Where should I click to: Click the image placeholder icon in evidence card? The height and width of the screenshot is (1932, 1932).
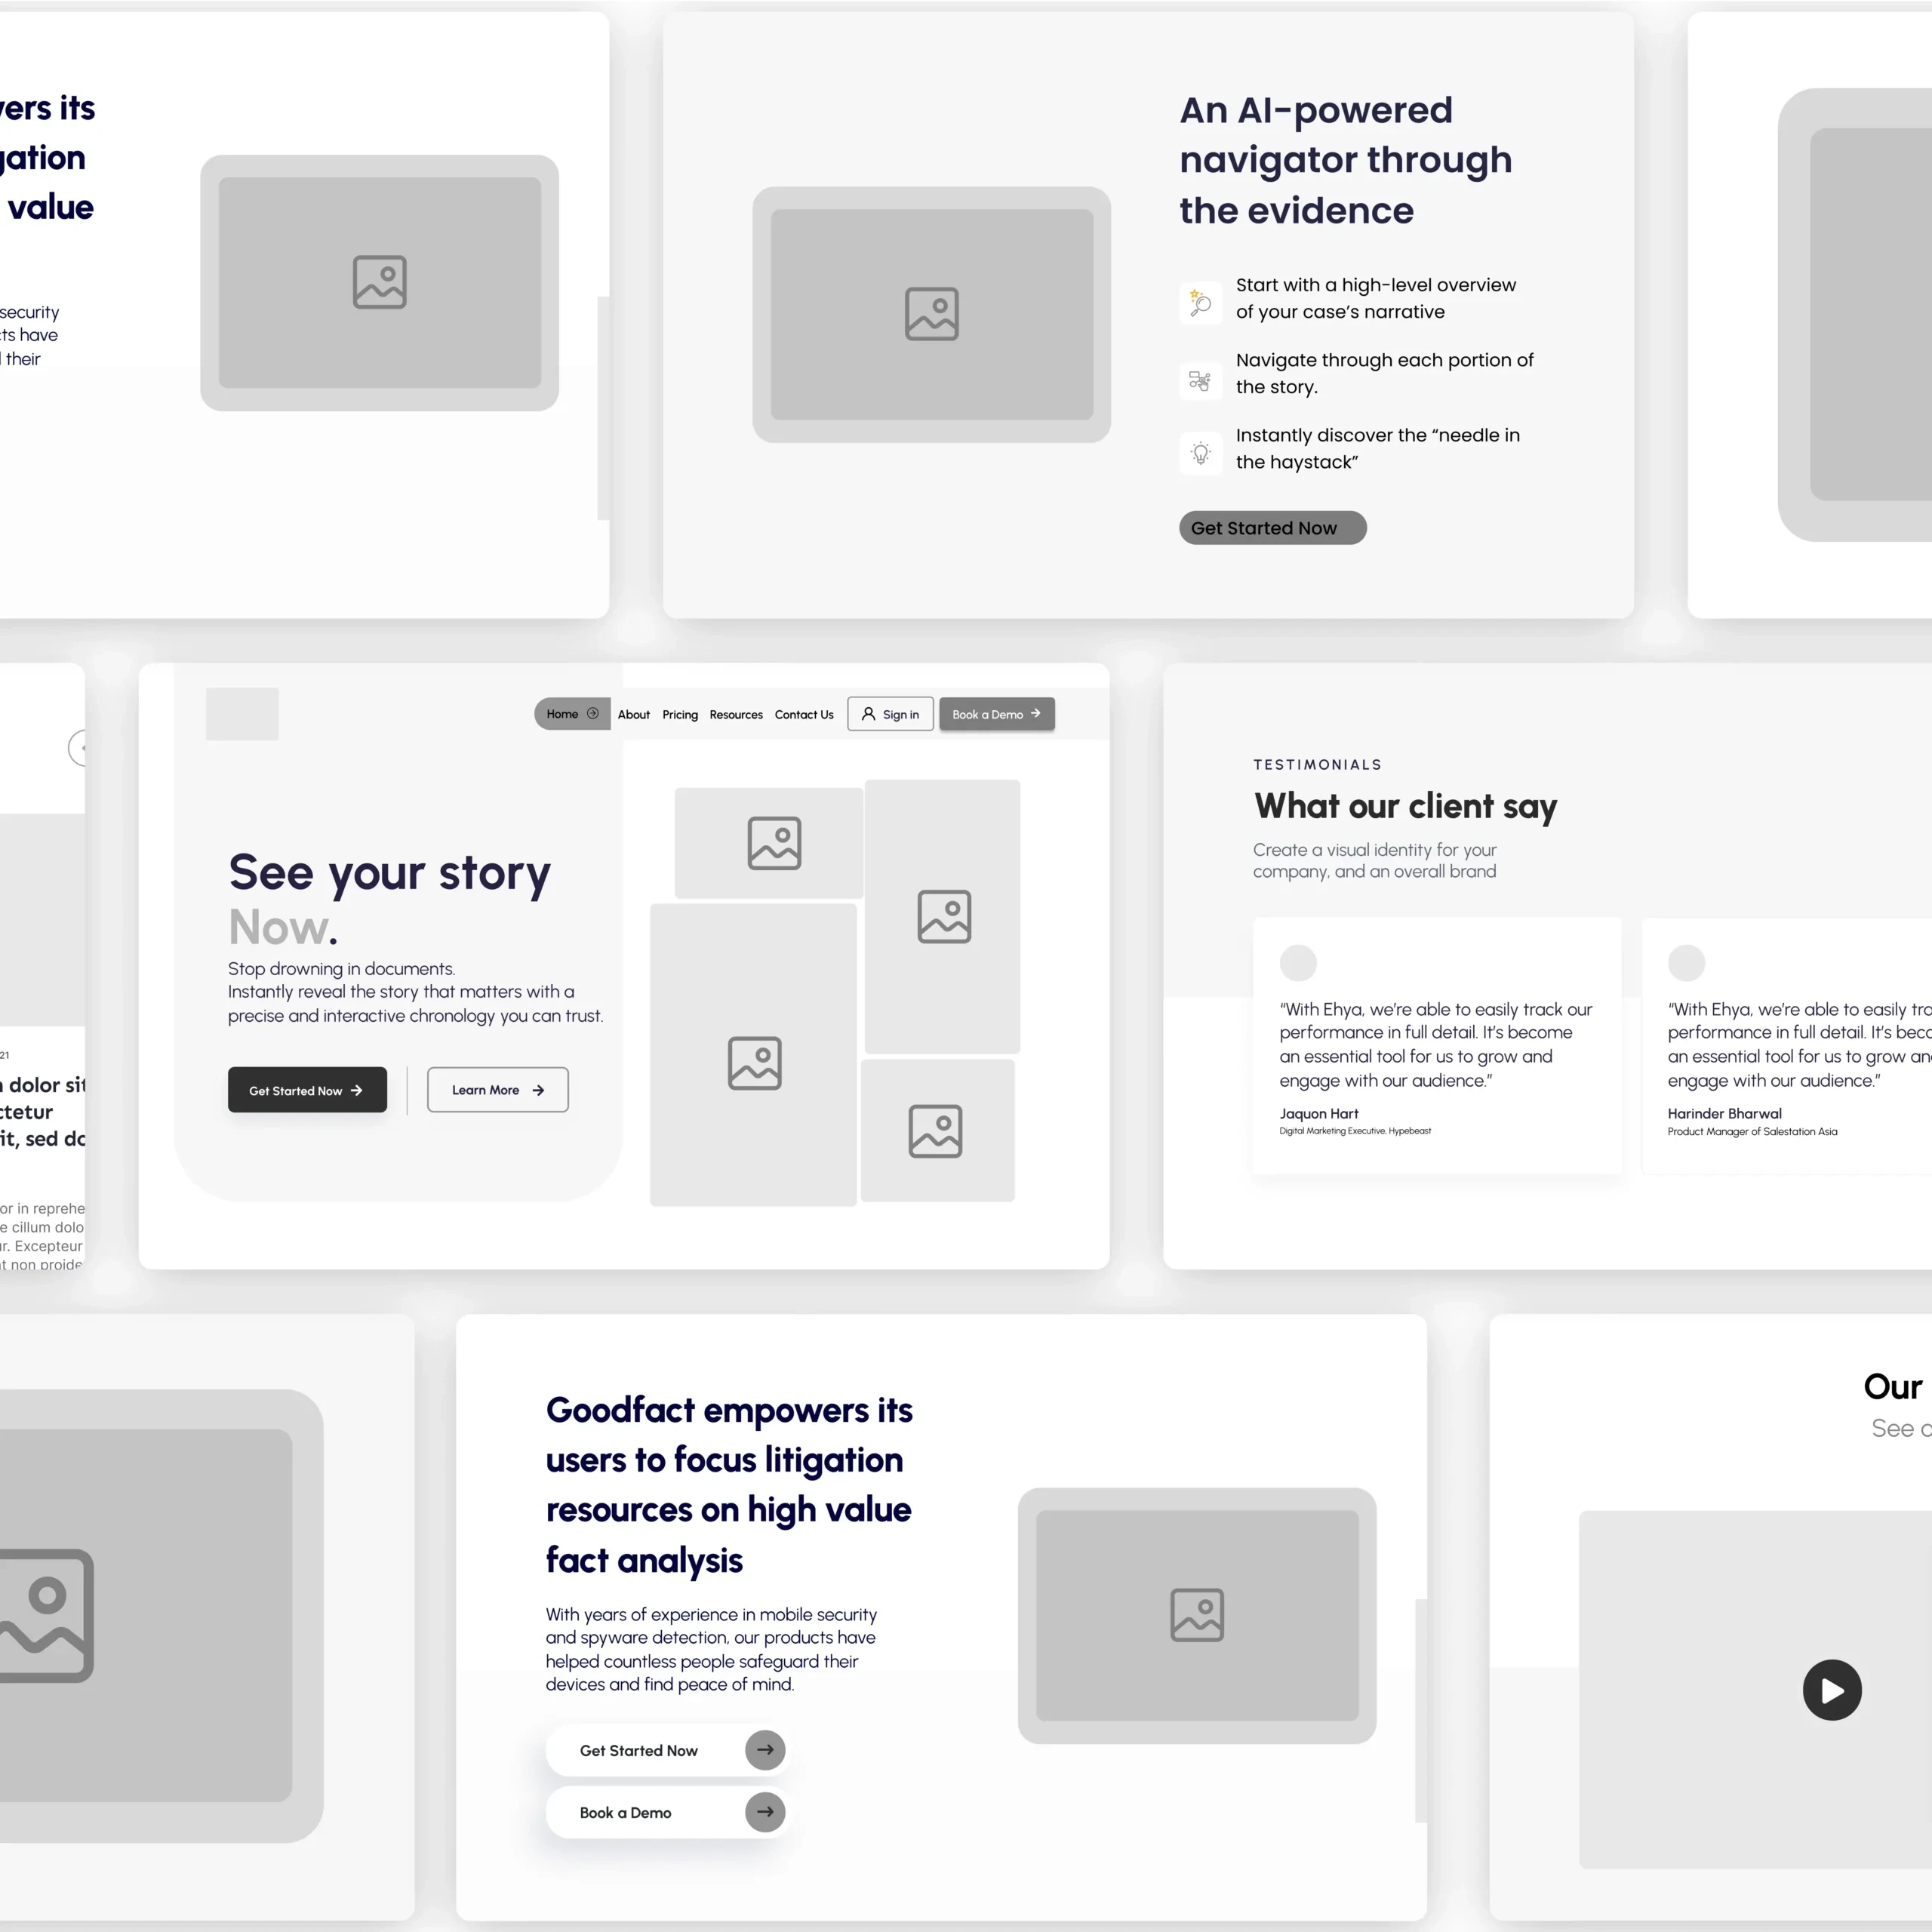point(931,314)
